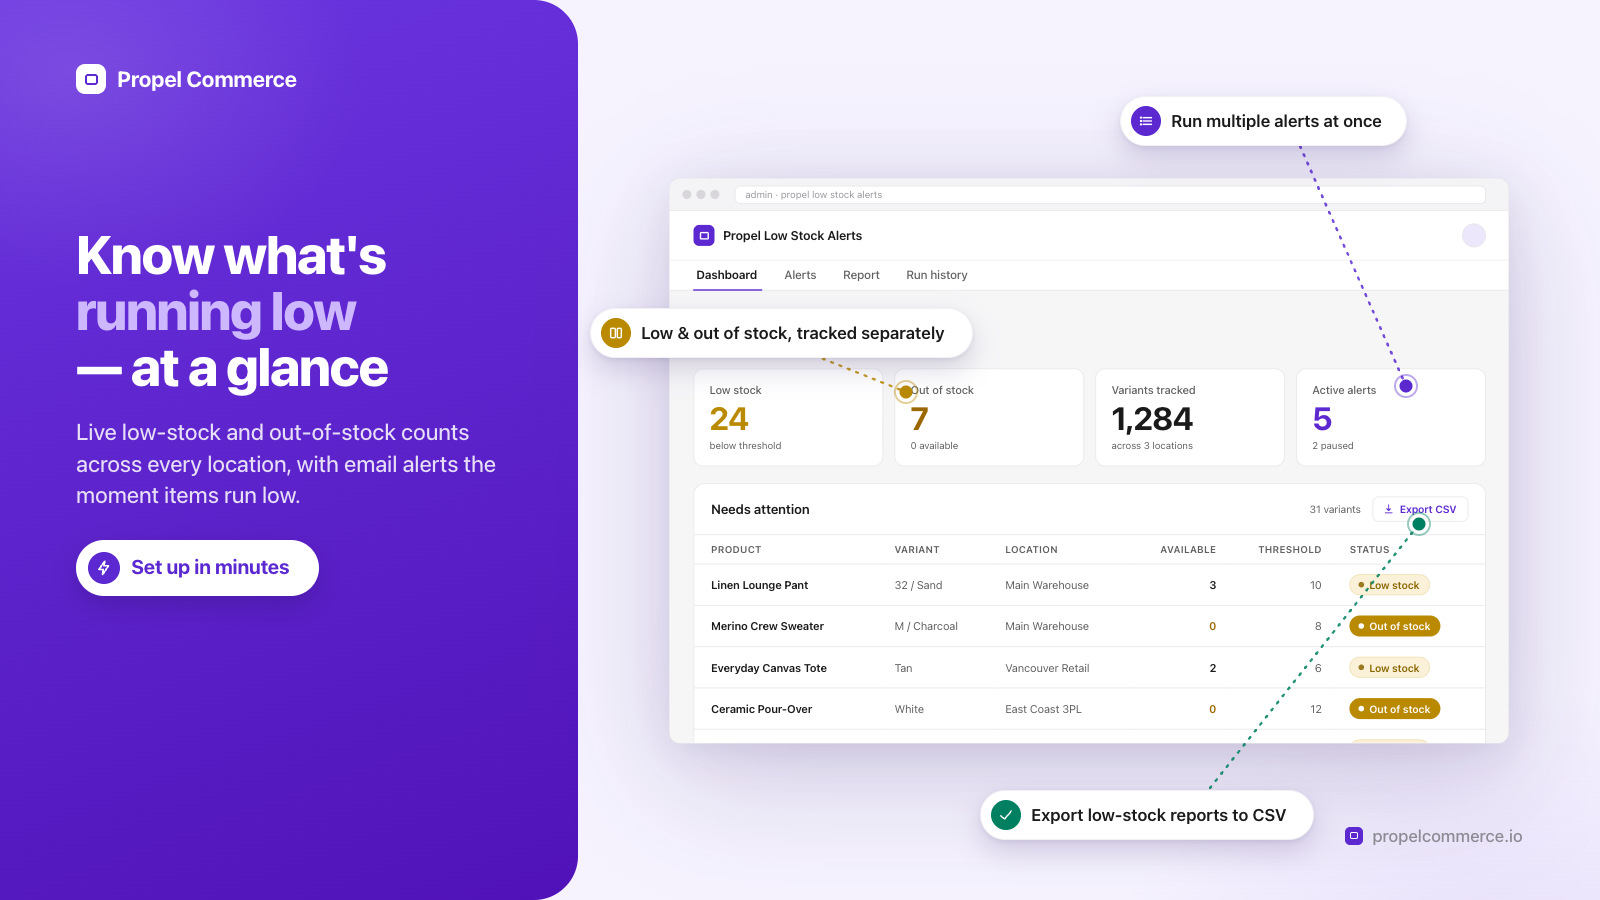Screen dimensions: 1600x900
Task: Click Out of stock badge for Ceramic Pour-Over
Action: click(x=1395, y=709)
